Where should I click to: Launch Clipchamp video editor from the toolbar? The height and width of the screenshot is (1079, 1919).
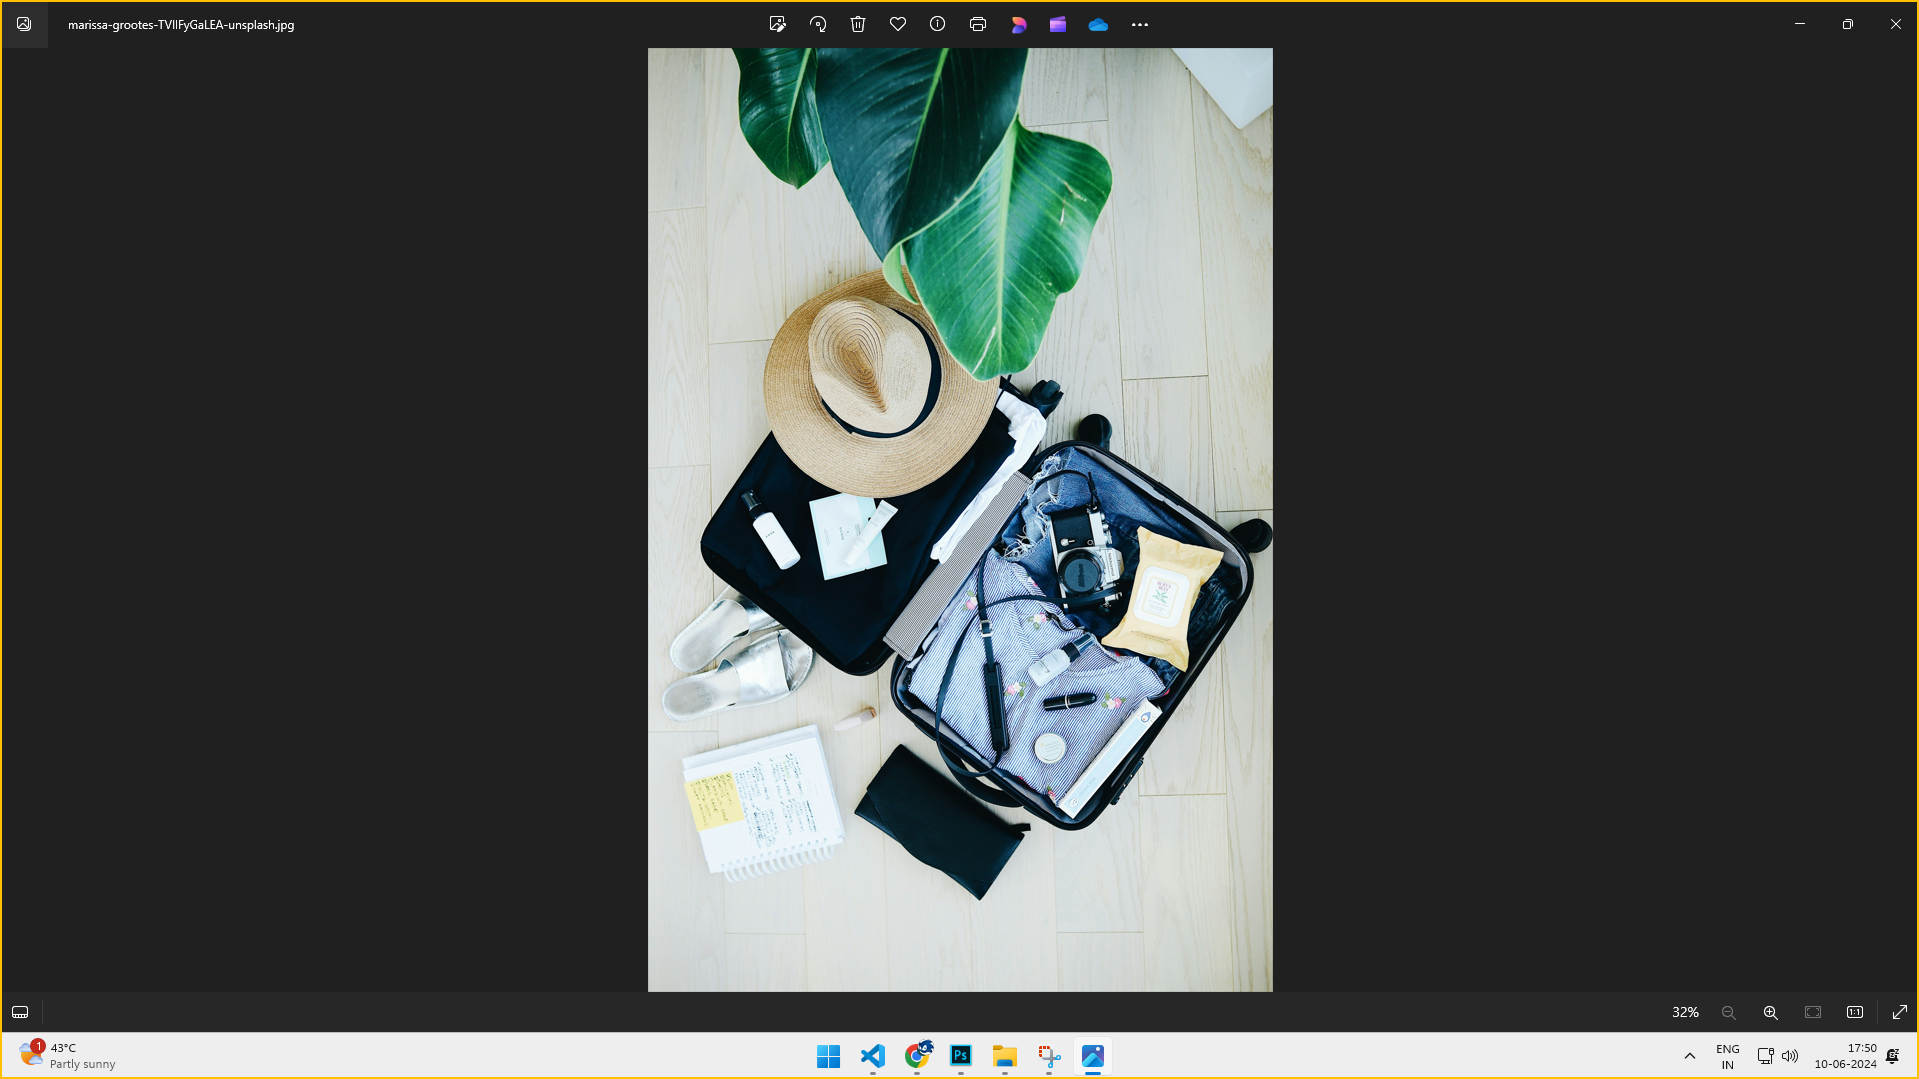click(1058, 24)
